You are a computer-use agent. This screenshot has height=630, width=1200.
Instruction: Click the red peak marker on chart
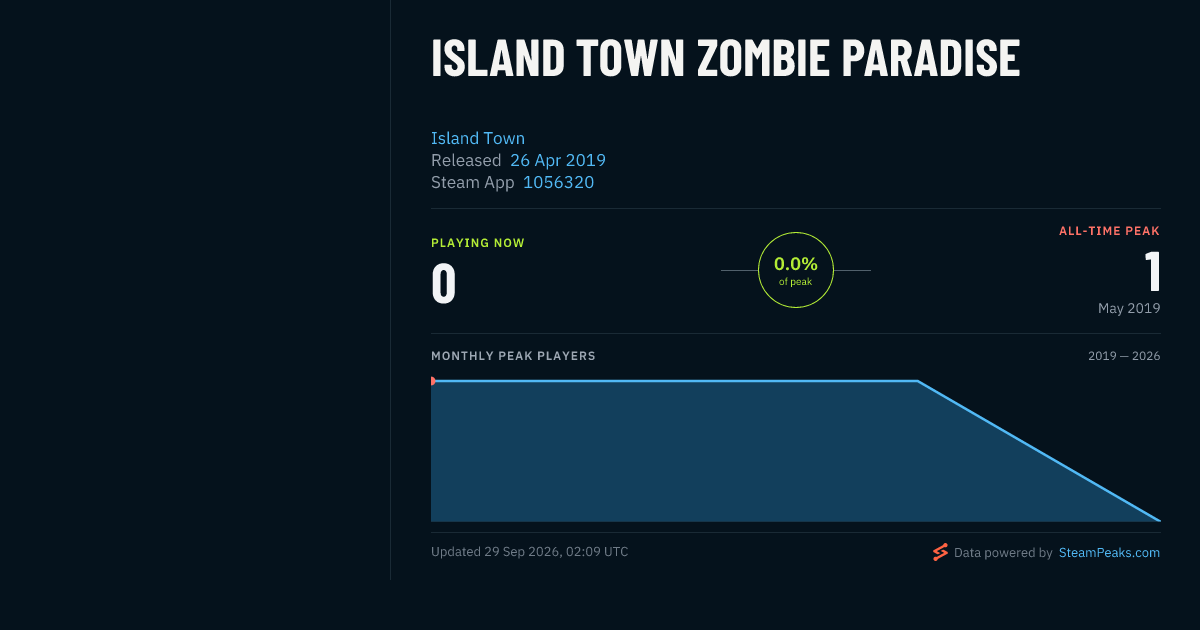(432, 381)
